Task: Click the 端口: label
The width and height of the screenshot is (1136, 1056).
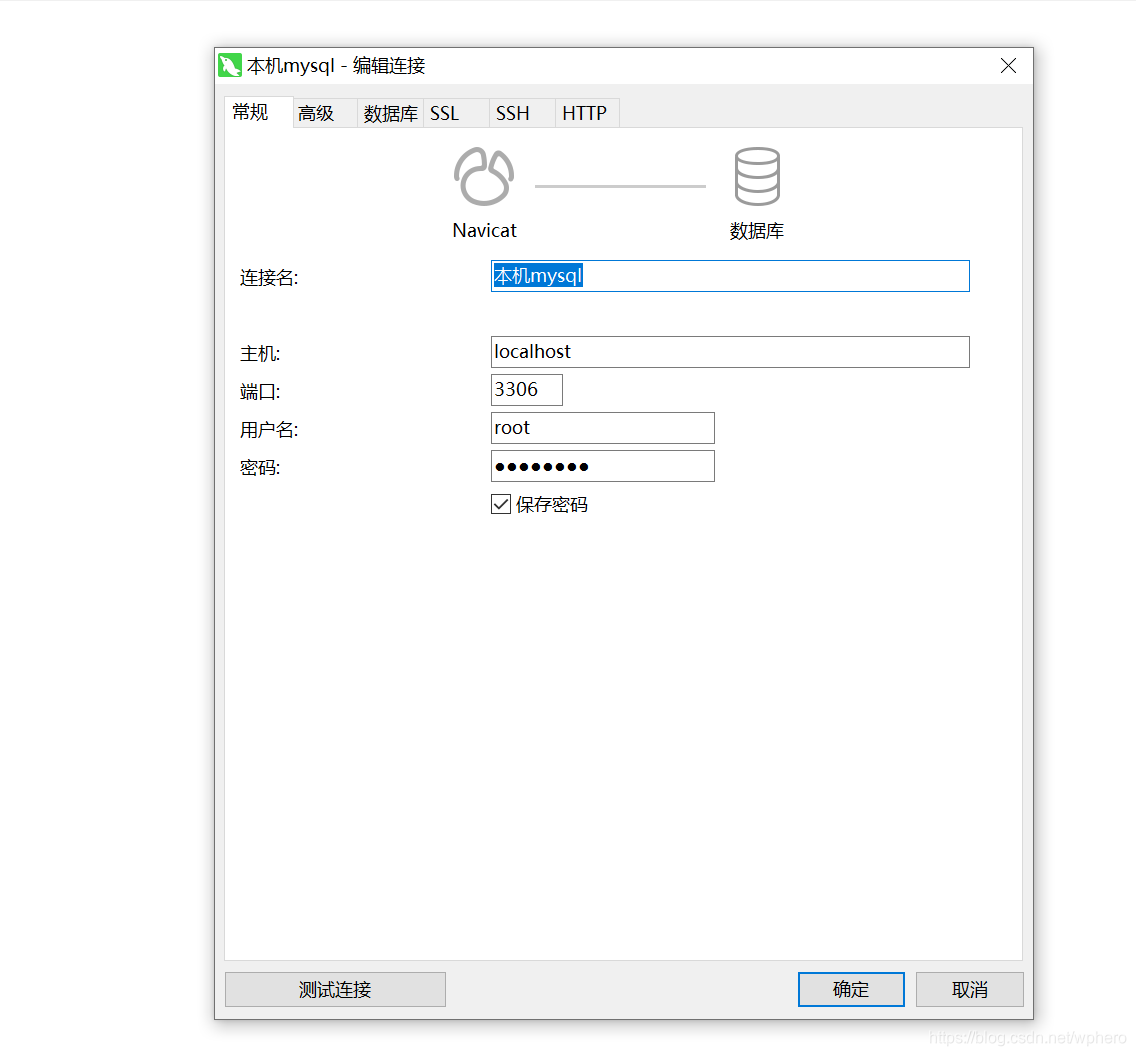Action: click(x=260, y=392)
